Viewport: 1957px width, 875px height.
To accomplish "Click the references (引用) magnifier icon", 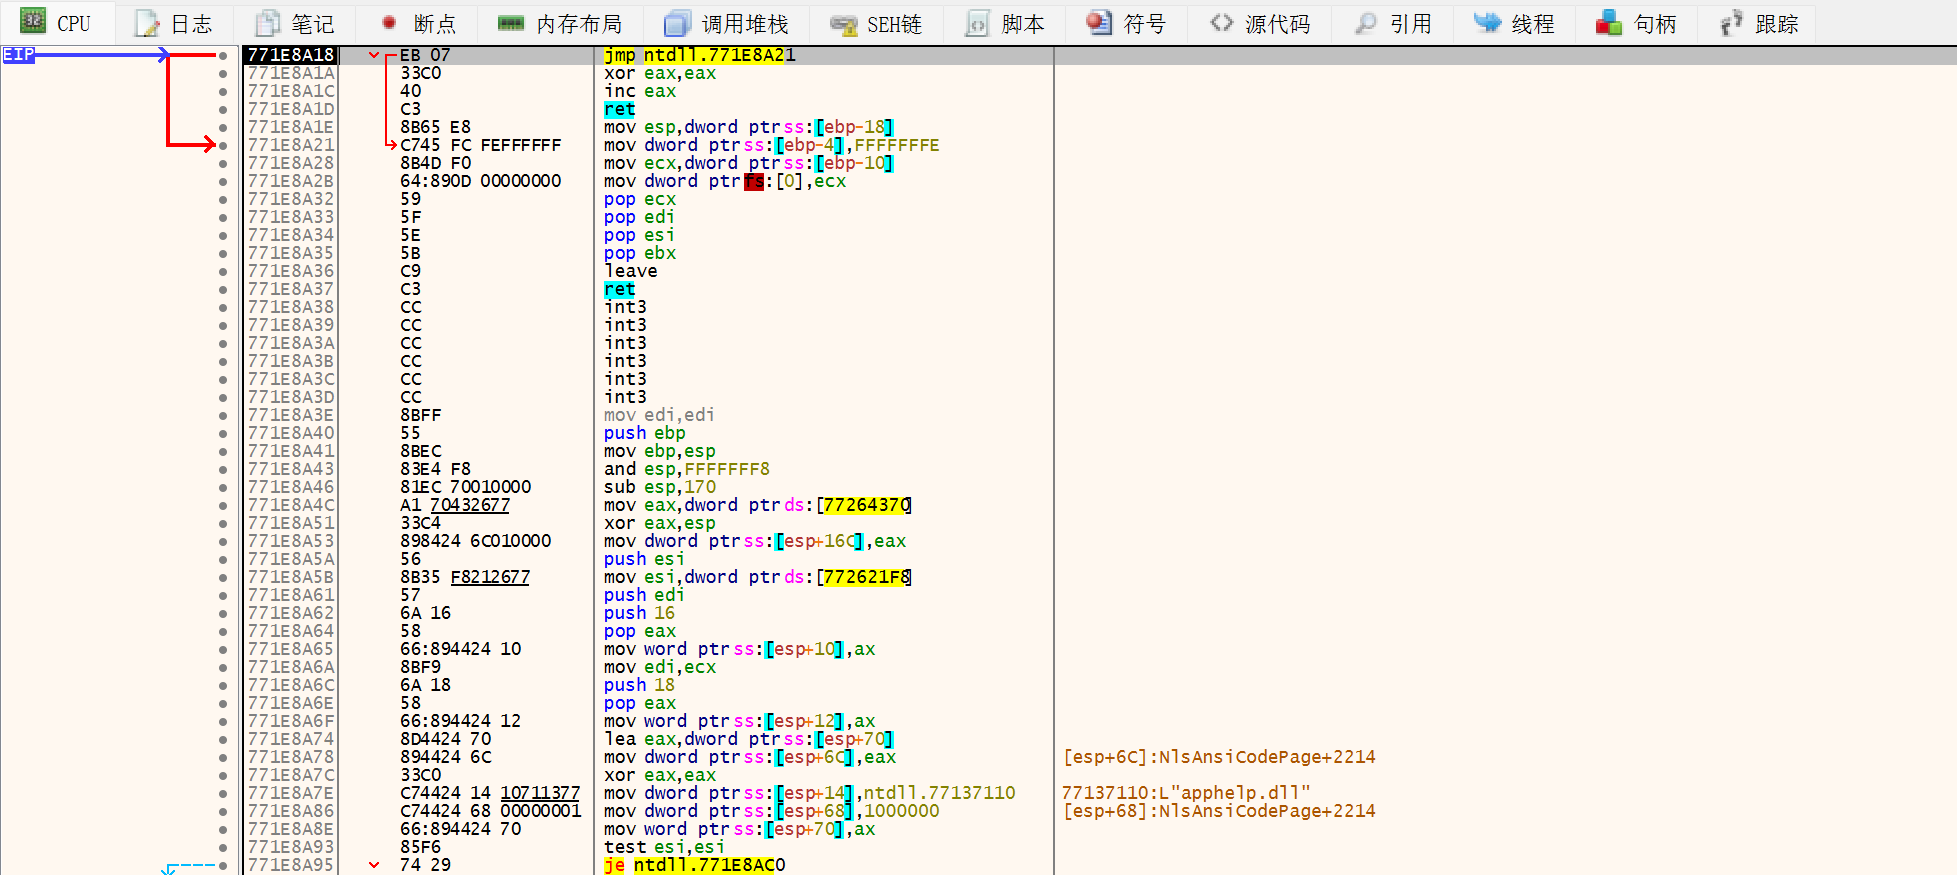I will pyautogui.click(x=1365, y=23).
